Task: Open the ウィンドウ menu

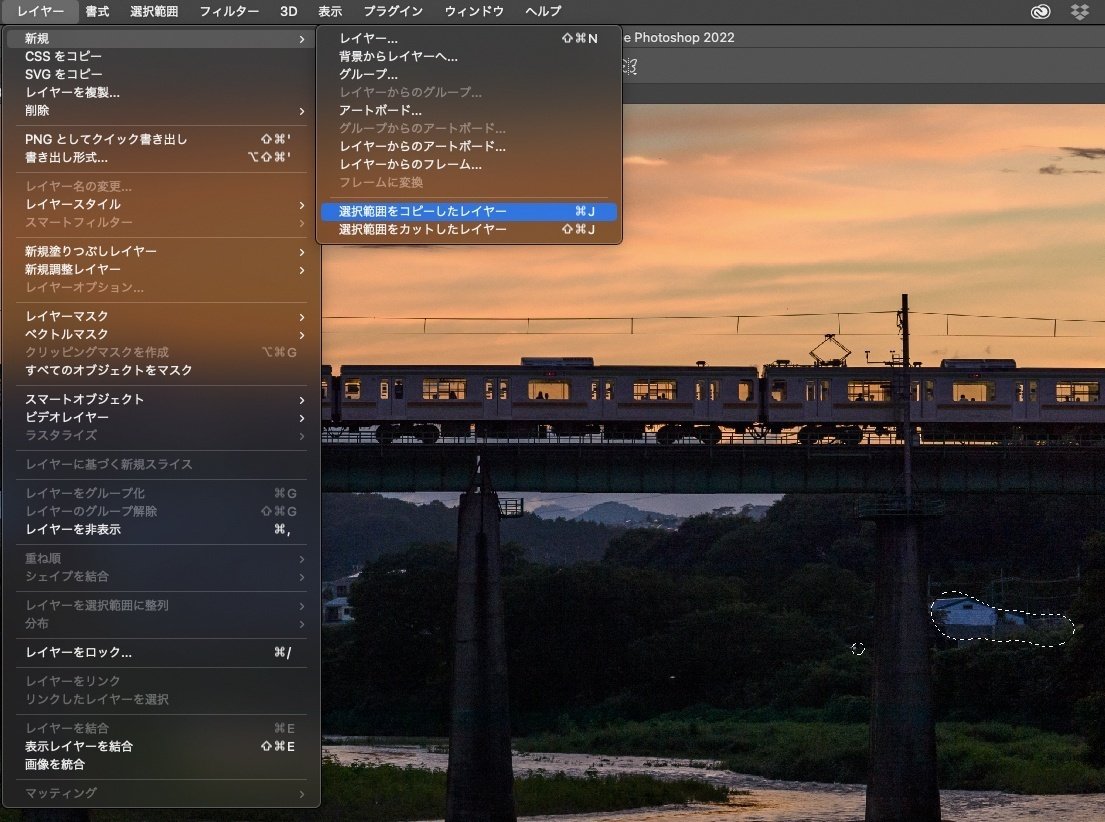Action: tap(474, 11)
